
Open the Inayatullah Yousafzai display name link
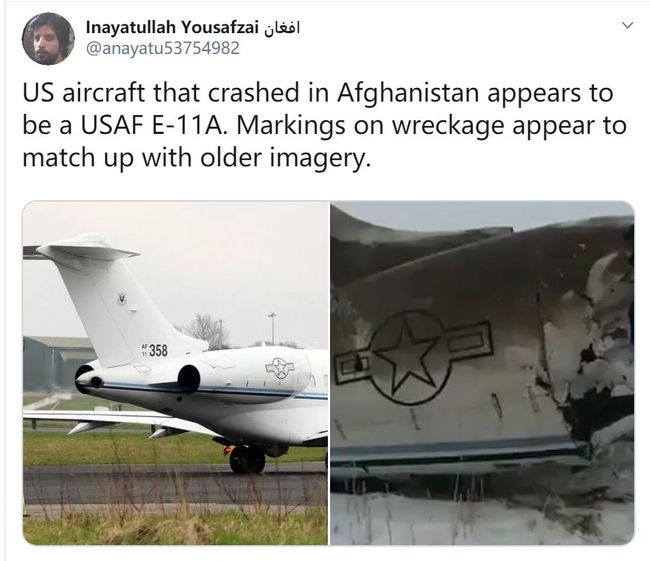[x=172, y=27]
